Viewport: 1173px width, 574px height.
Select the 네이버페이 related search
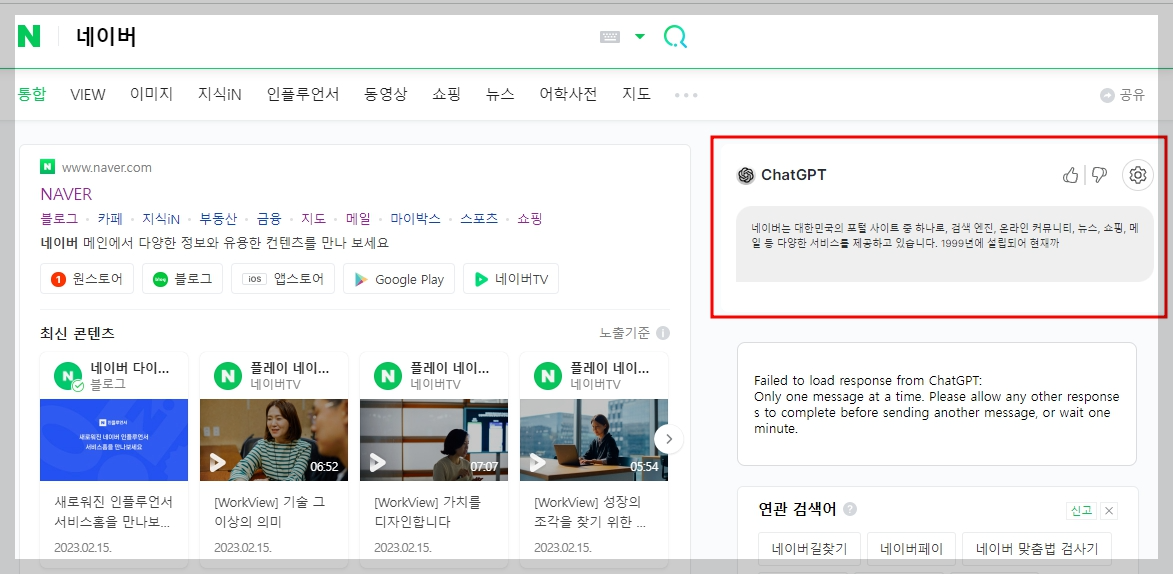(911, 549)
